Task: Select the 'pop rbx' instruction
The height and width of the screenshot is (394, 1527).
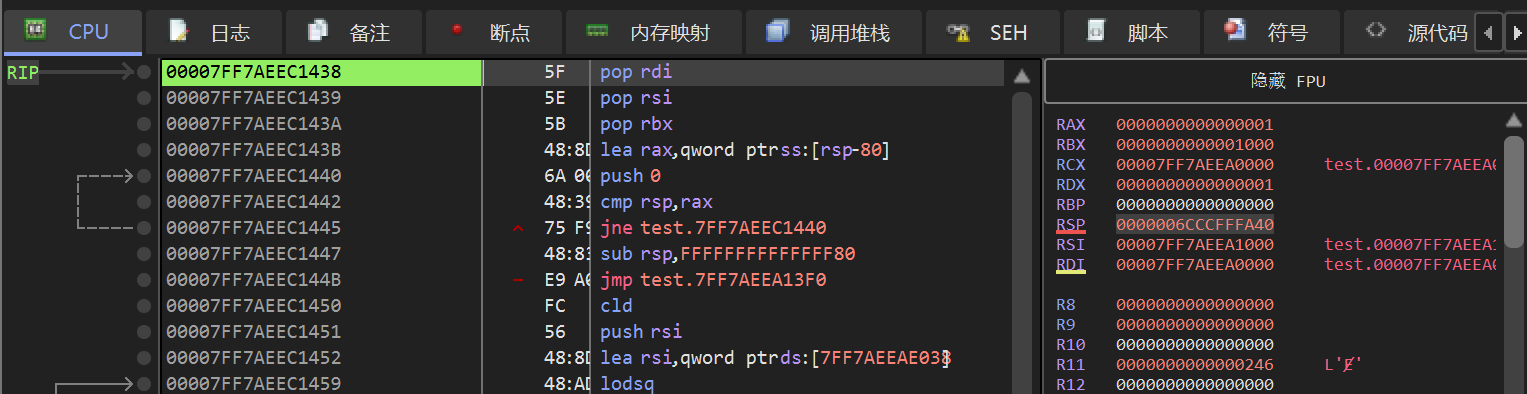Action: (635, 124)
